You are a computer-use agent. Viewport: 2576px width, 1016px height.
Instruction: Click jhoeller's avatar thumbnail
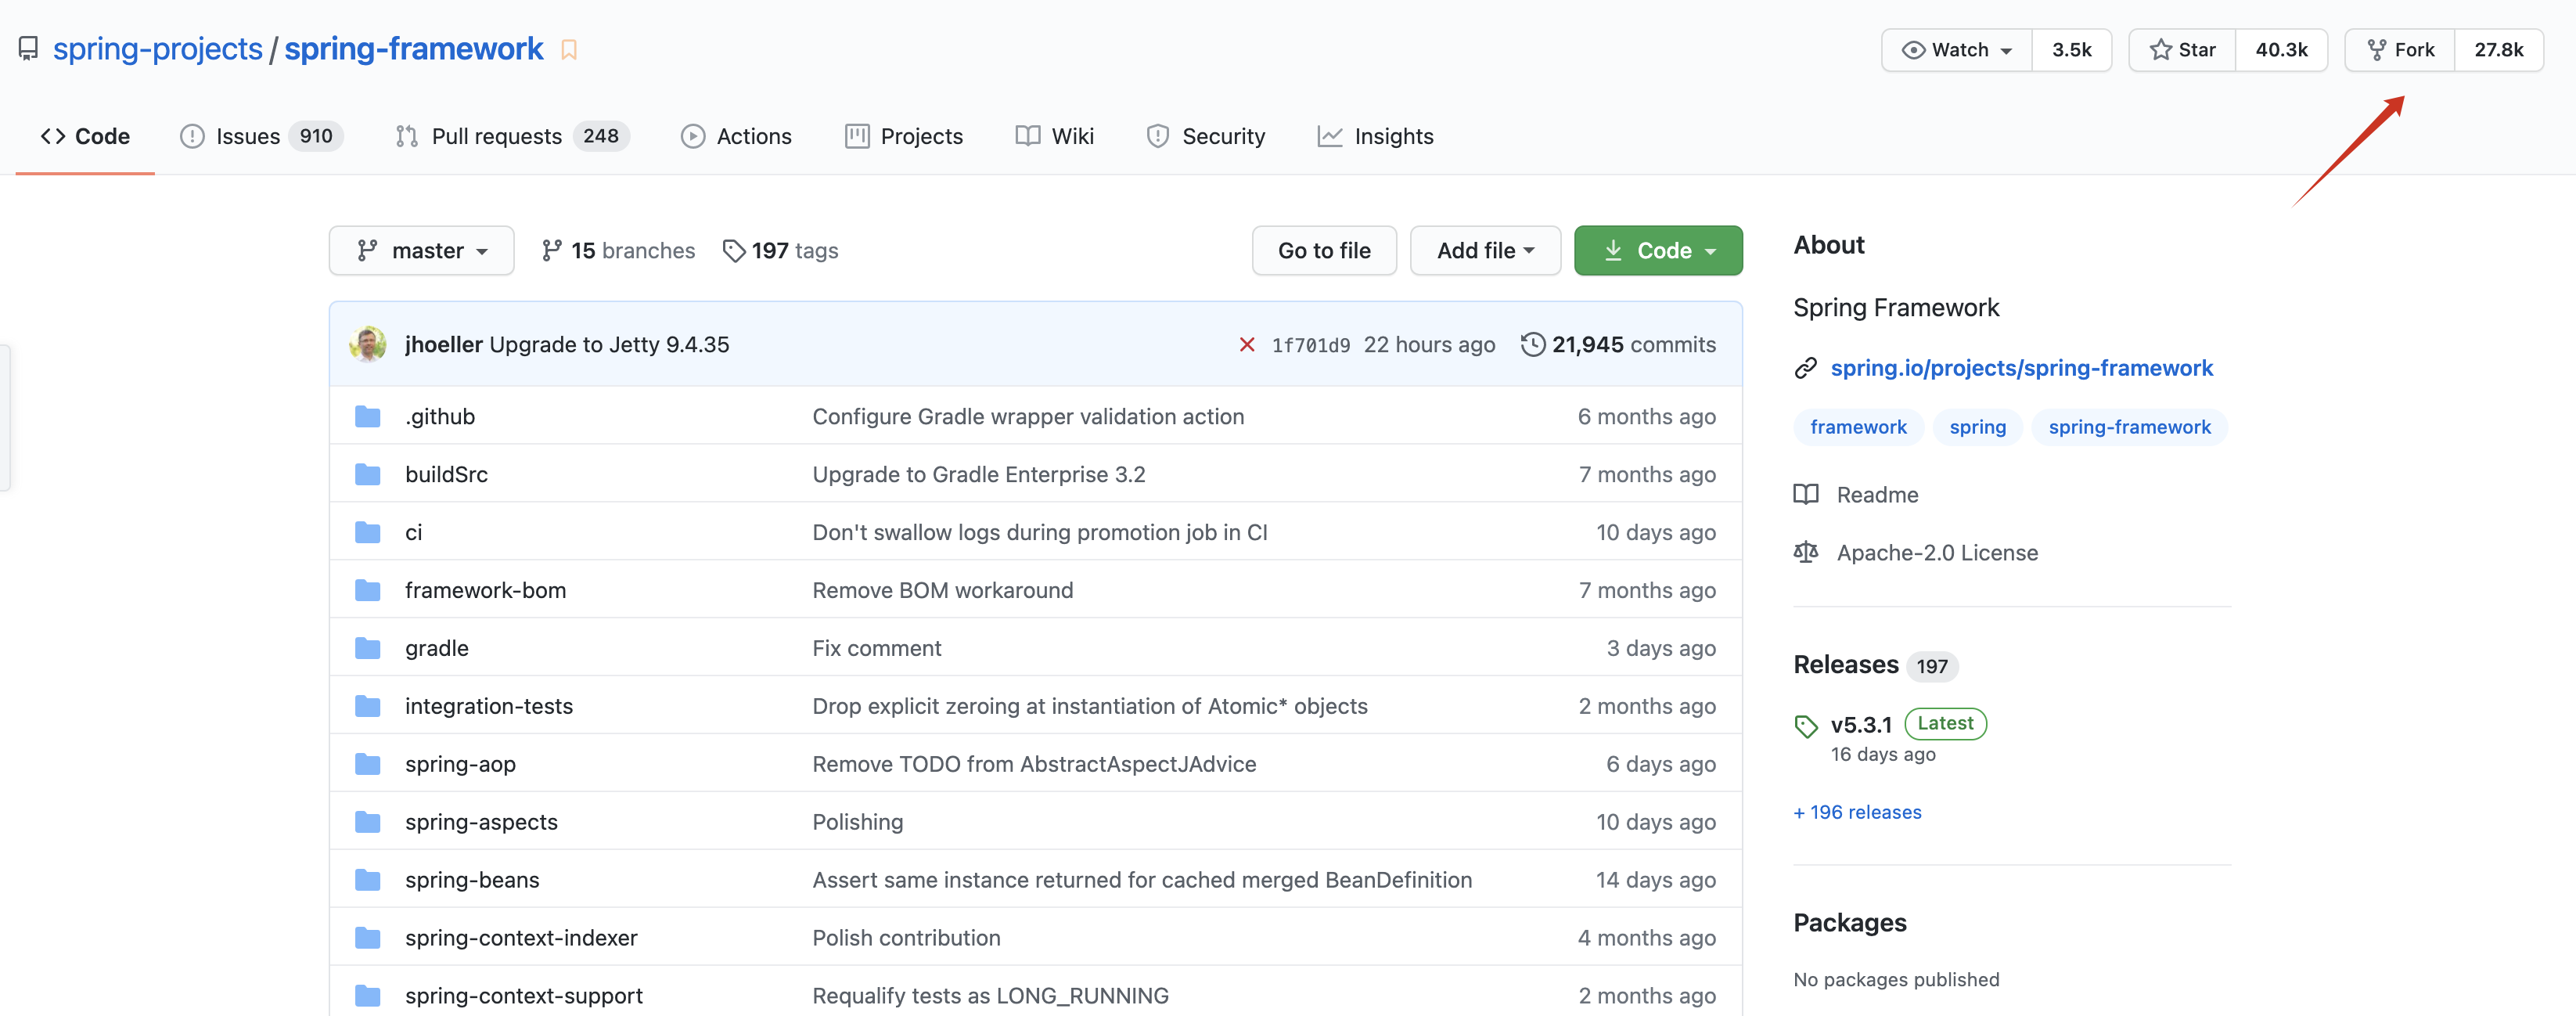point(368,344)
